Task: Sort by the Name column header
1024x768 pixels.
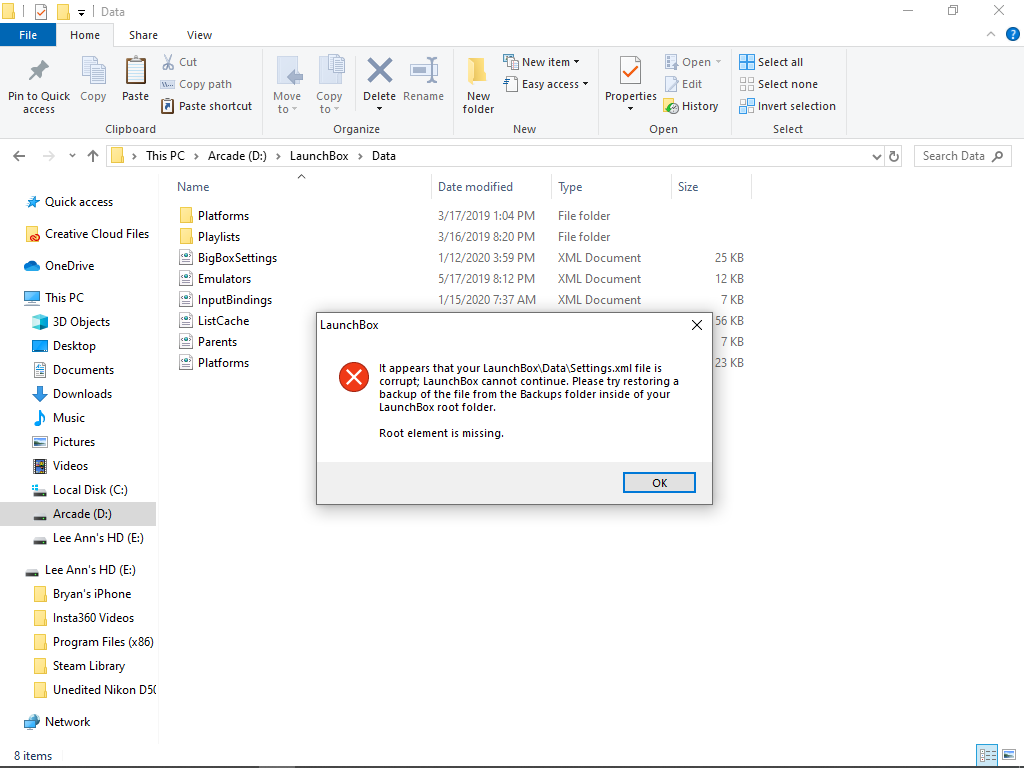Action: [193, 187]
